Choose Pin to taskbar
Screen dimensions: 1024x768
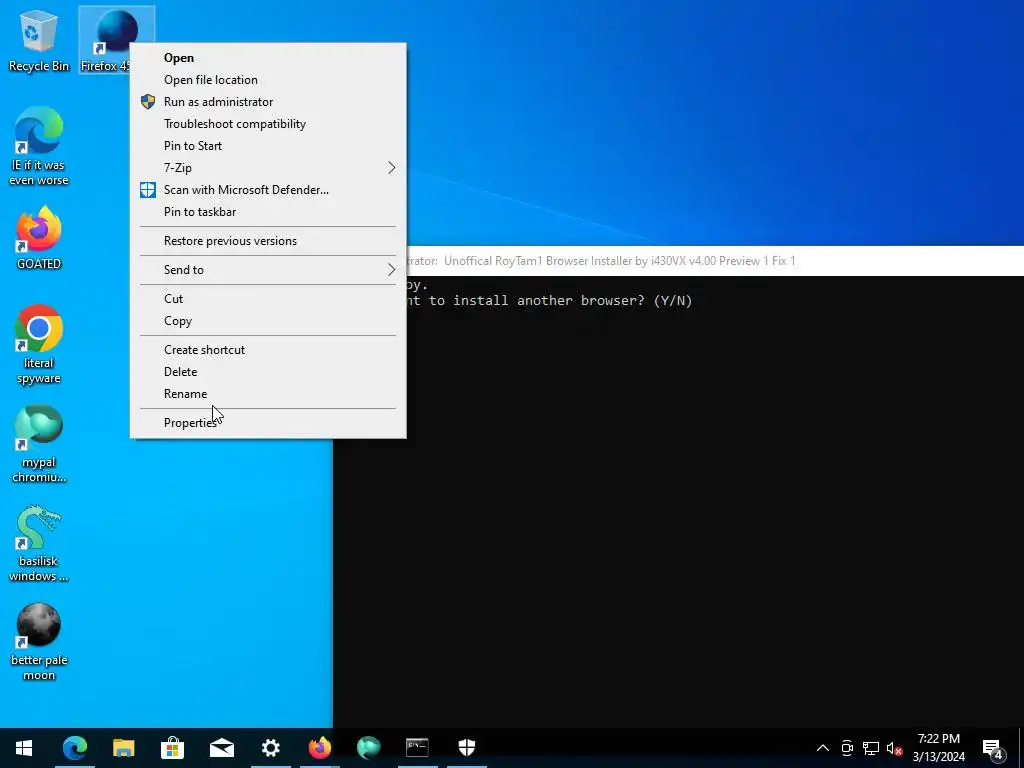tap(268, 212)
